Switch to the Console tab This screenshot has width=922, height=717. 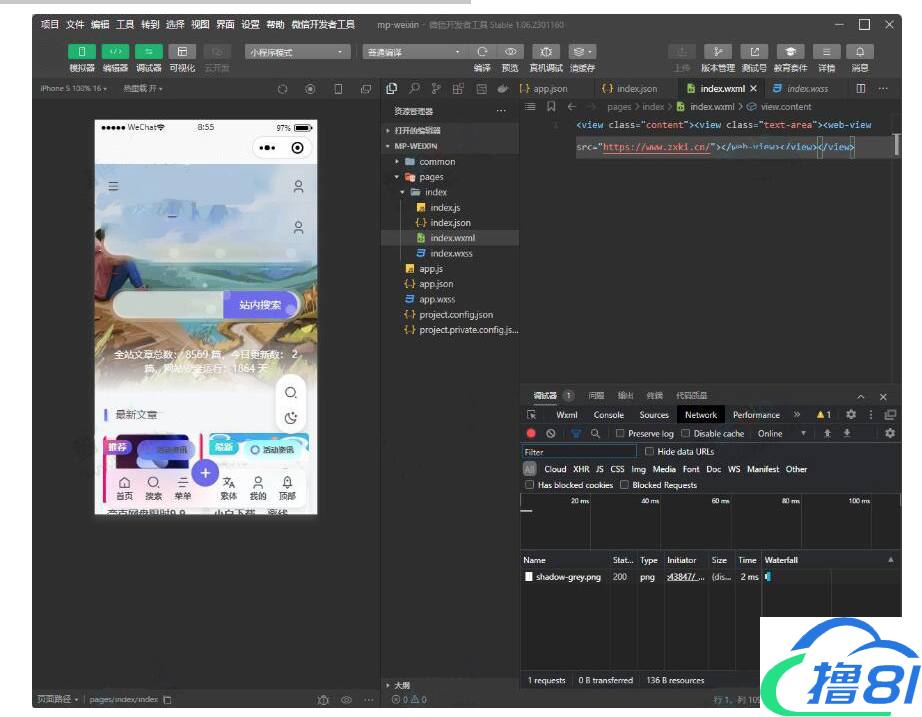[608, 415]
